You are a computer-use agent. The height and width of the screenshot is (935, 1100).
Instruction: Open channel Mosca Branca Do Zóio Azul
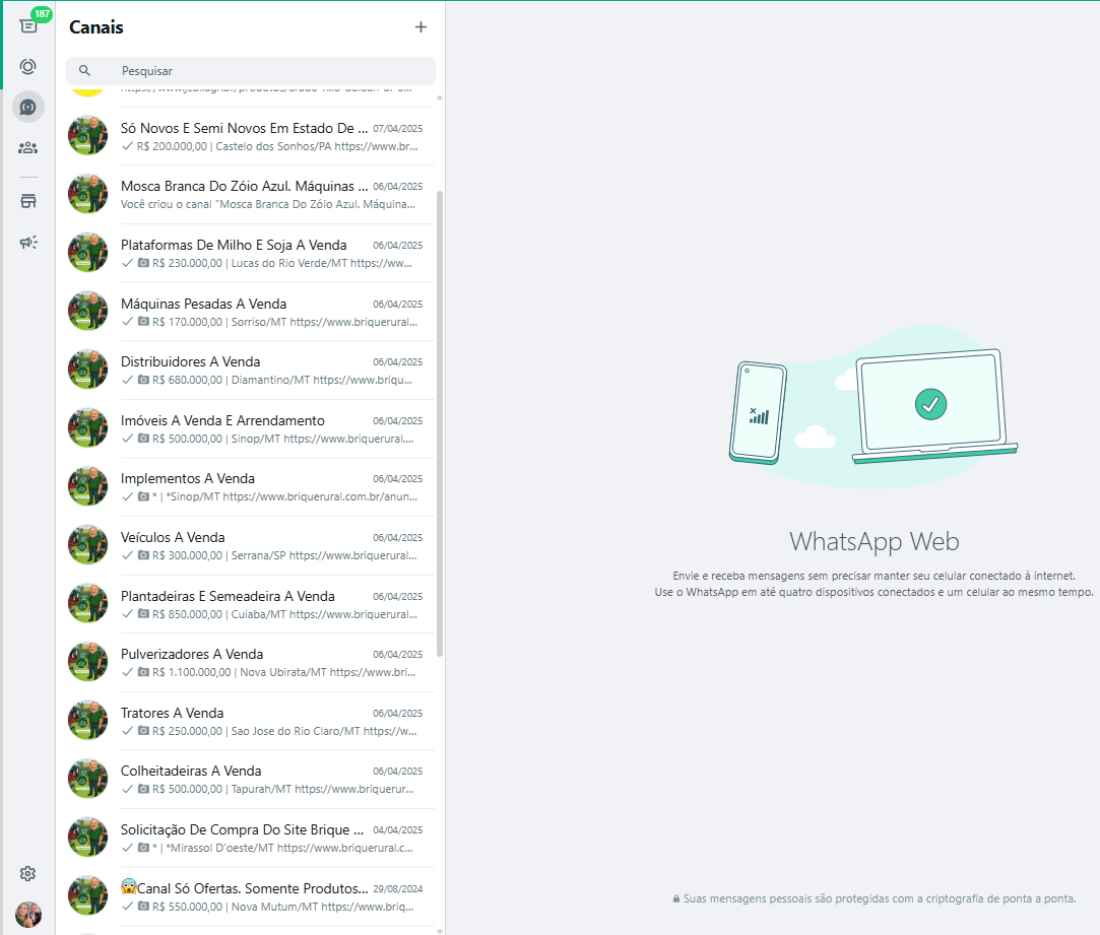pos(250,194)
